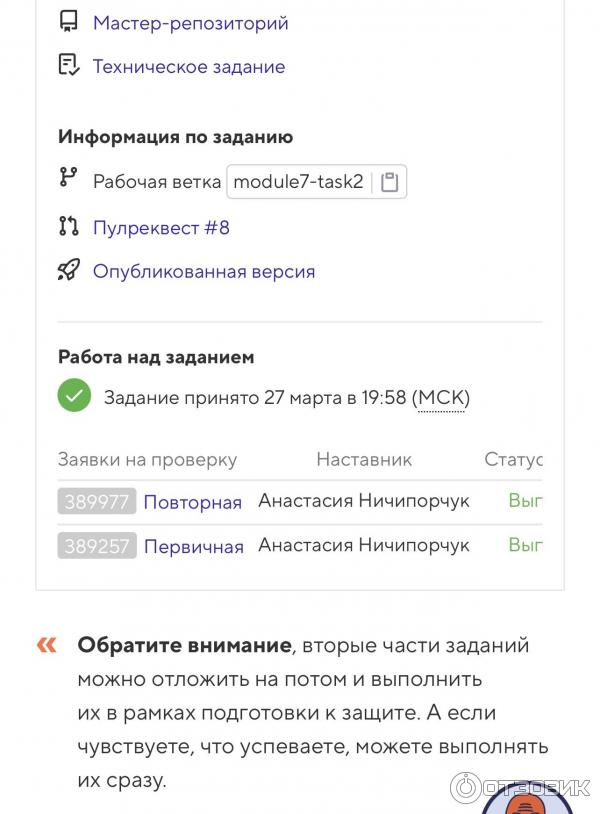Select the module7-task2 branch name field
The height and width of the screenshot is (814, 600).
click(300, 181)
